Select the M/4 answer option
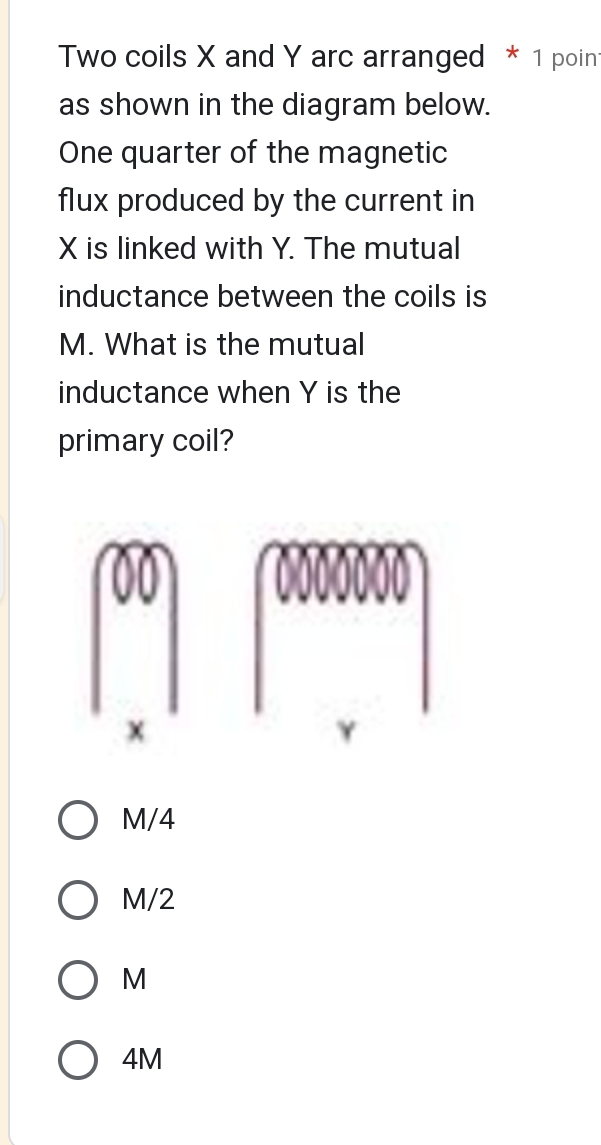Screen dimensions: 601x1145 coord(77,819)
